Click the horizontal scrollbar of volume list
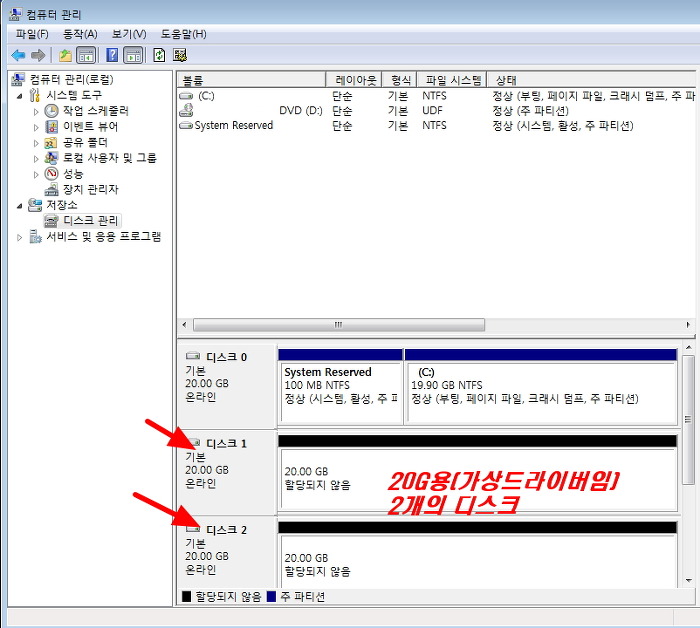 pyautogui.click(x=338, y=325)
